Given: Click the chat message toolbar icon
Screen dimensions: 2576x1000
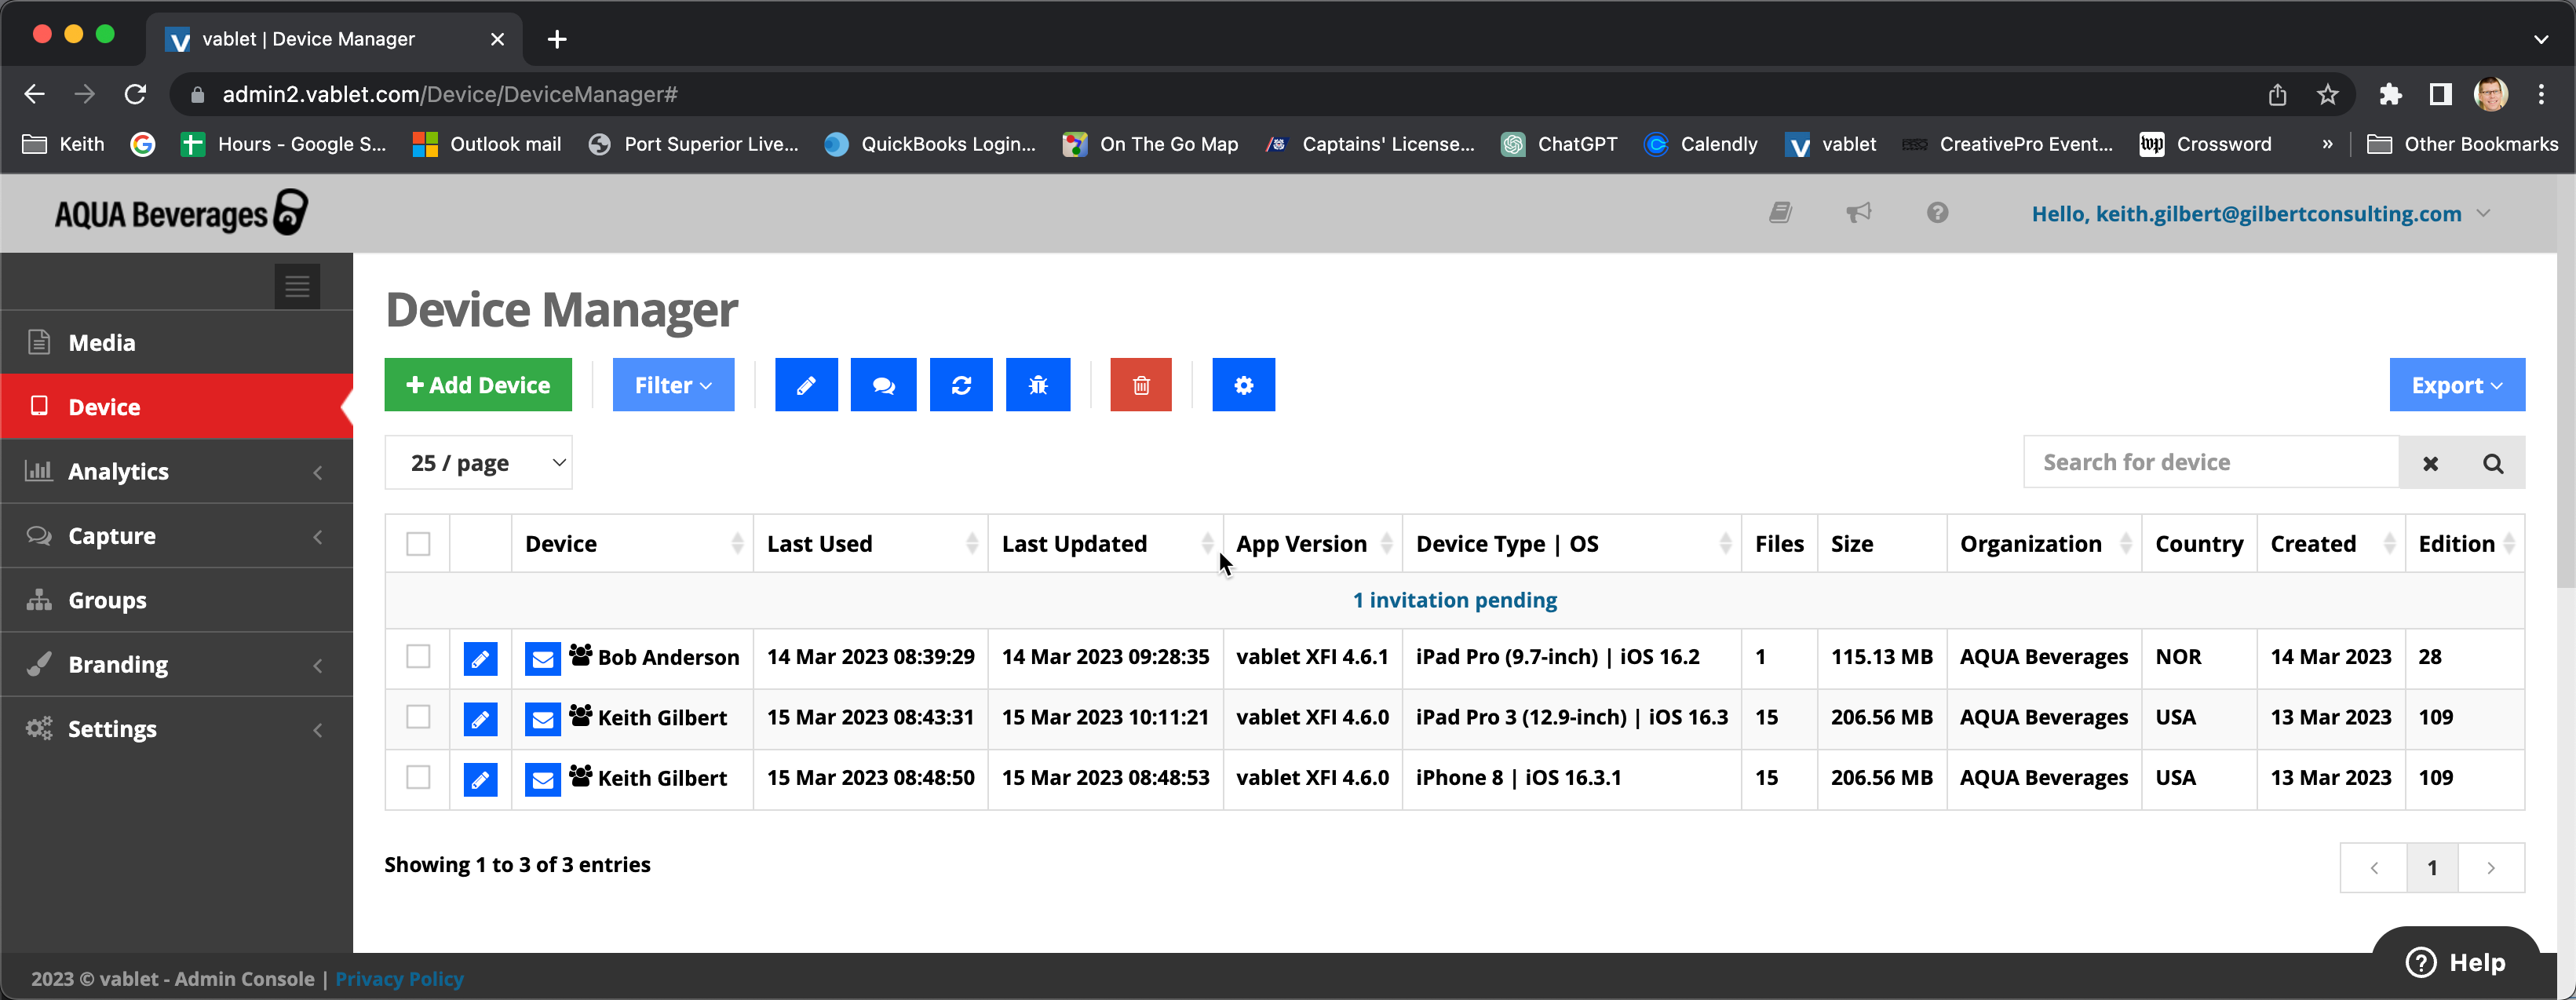Looking at the screenshot, I should (x=883, y=385).
